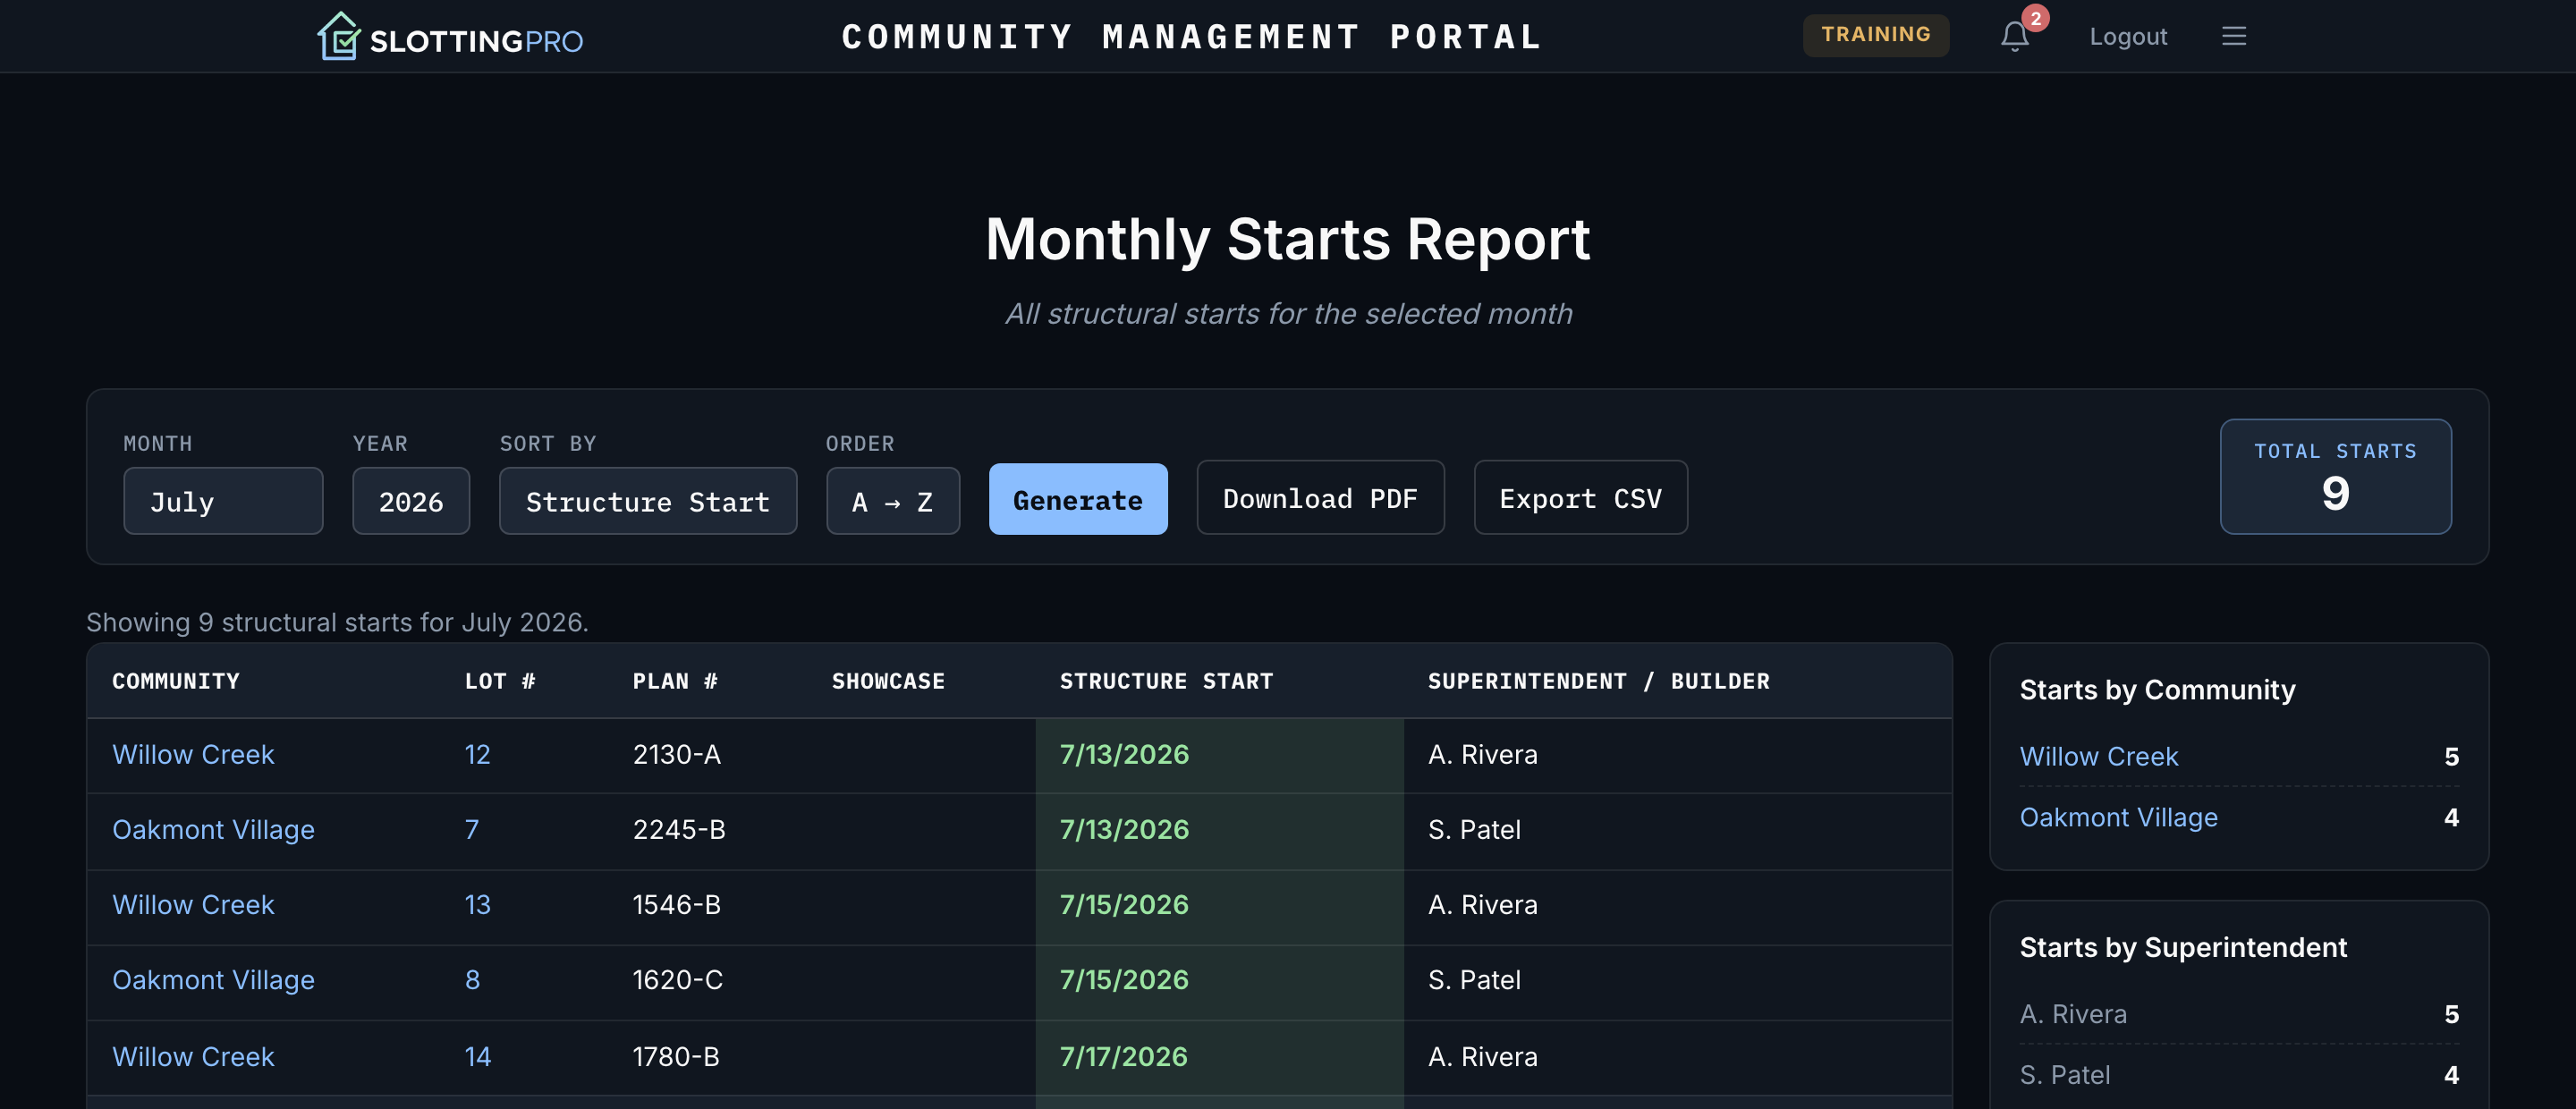This screenshot has height=1109, width=2576.
Task: Click the Generate button
Action: [1077, 499]
